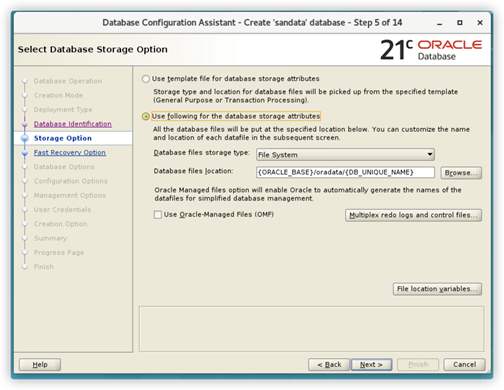Screen dimensions: 504x390
Task: Click the Oracle 21c Database logo
Action: (431, 50)
